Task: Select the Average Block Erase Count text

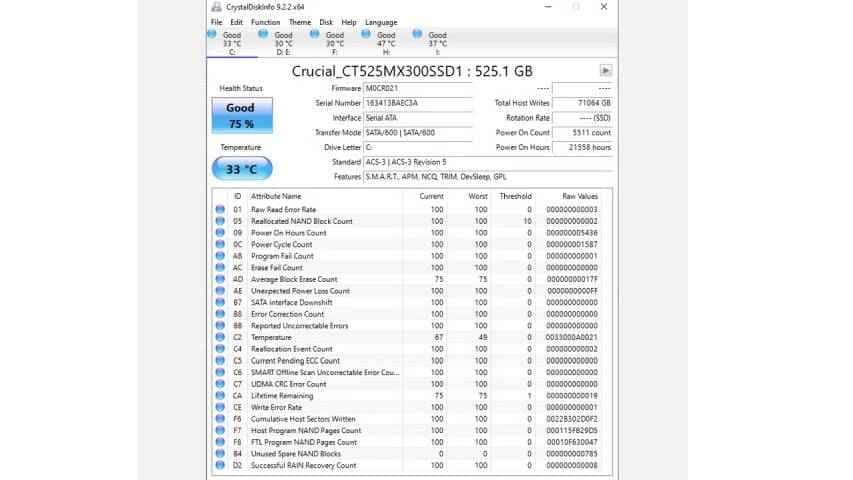Action: pos(294,279)
